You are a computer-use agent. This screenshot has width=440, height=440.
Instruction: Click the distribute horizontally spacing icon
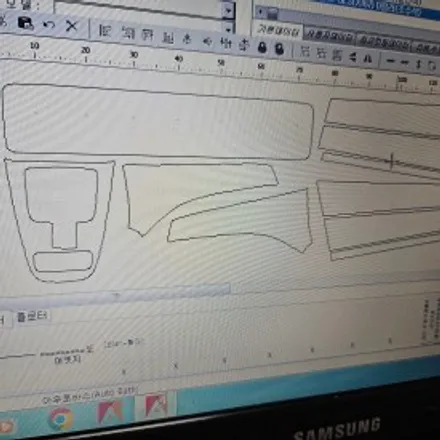226,43
